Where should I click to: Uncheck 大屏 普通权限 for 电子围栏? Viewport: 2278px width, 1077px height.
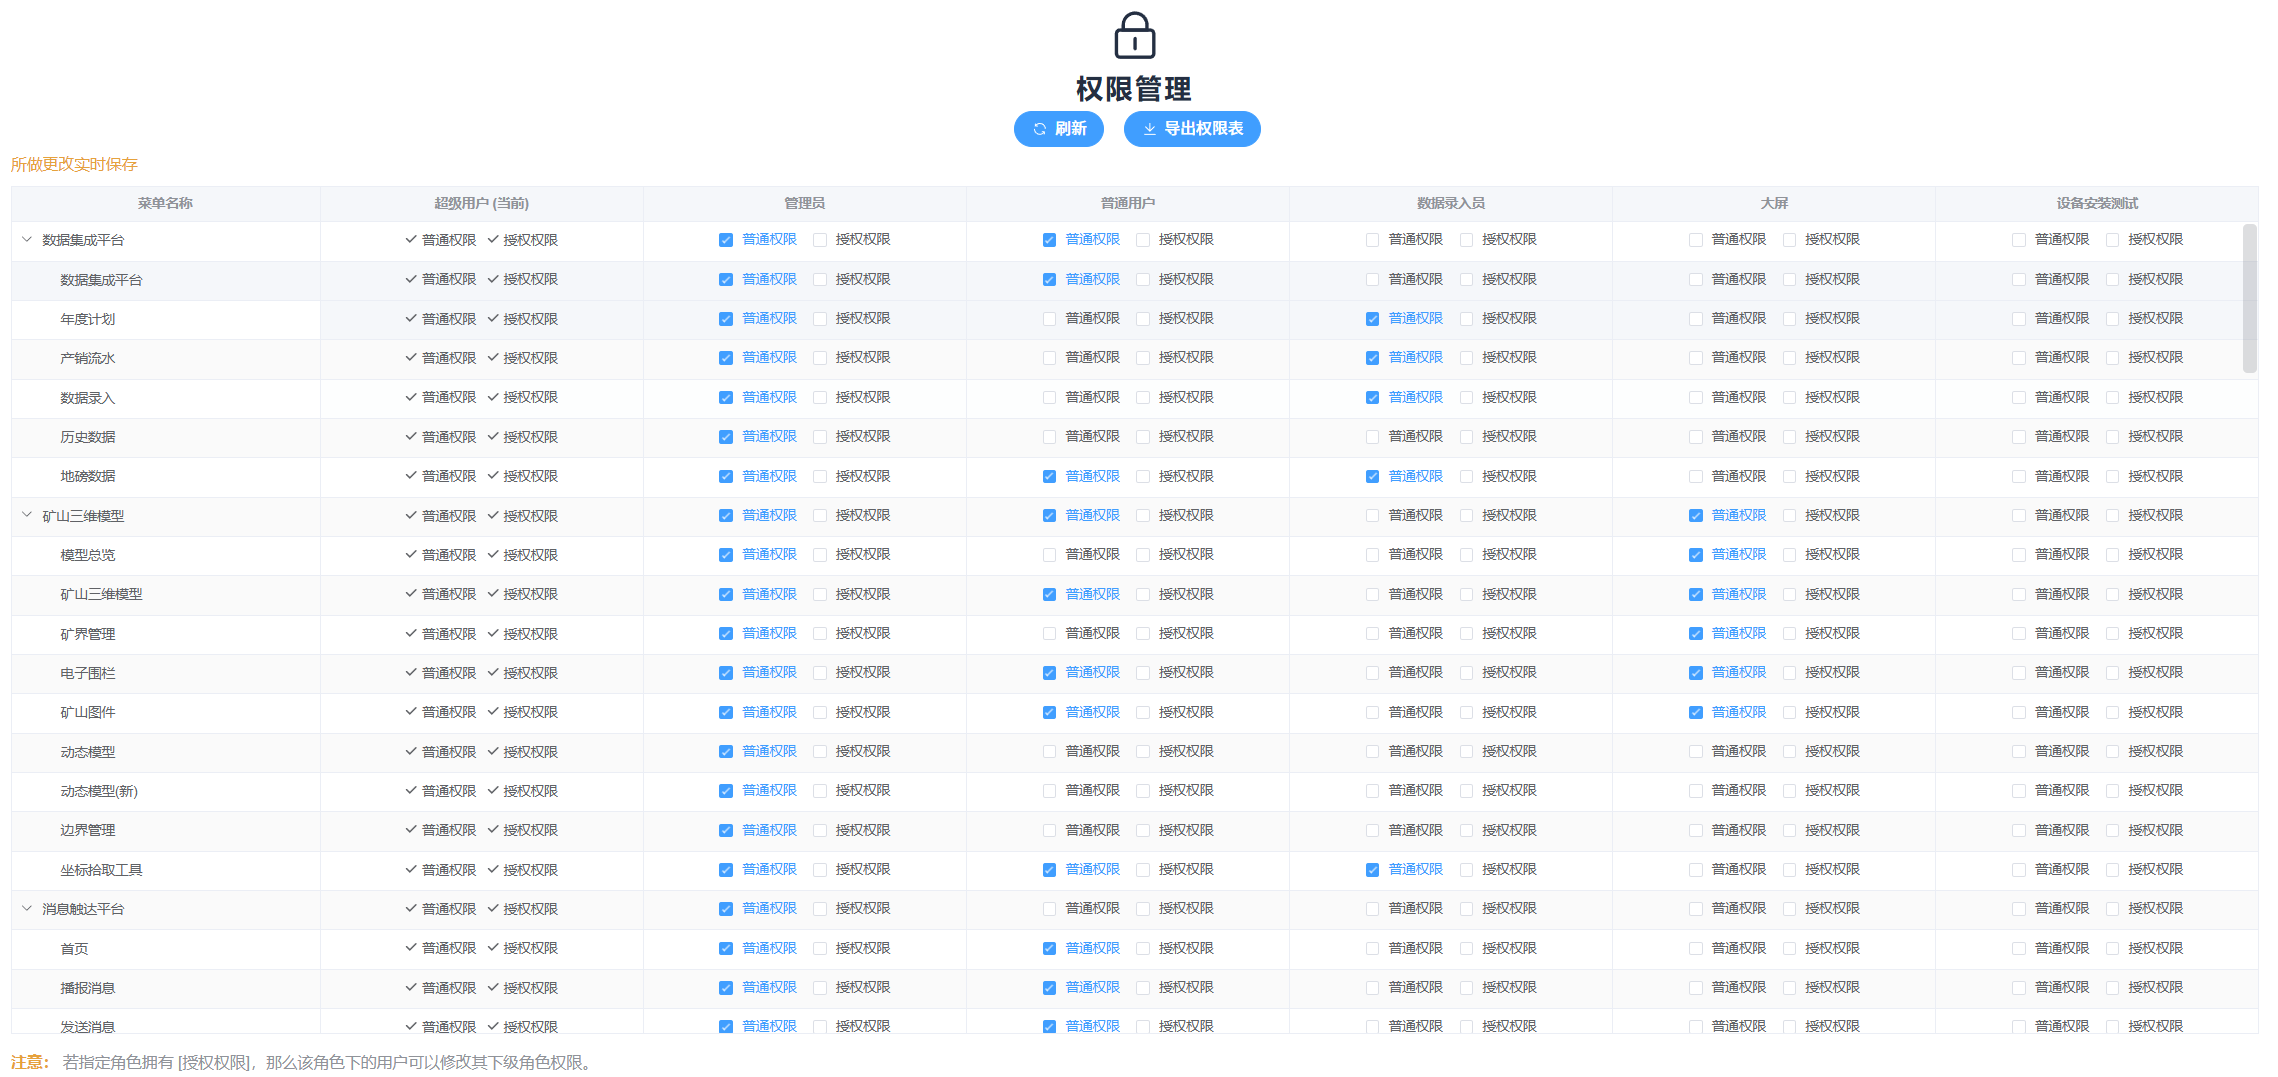coord(1695,673)
